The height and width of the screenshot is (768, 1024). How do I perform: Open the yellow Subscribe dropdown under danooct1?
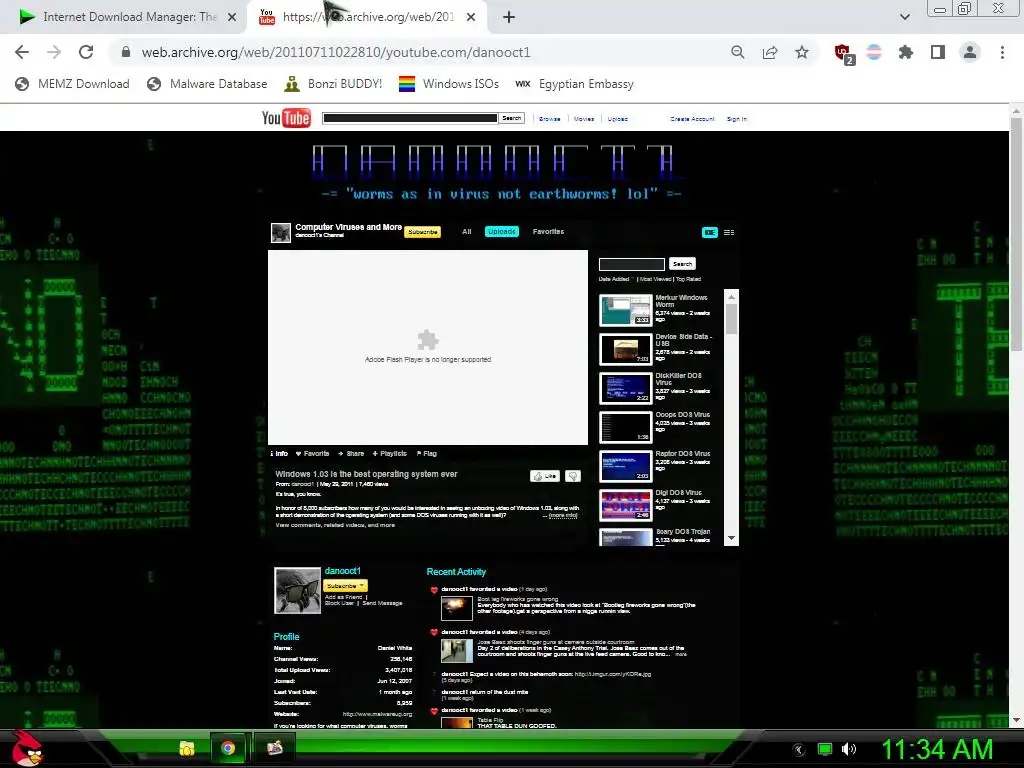click(x=345, y=586)
